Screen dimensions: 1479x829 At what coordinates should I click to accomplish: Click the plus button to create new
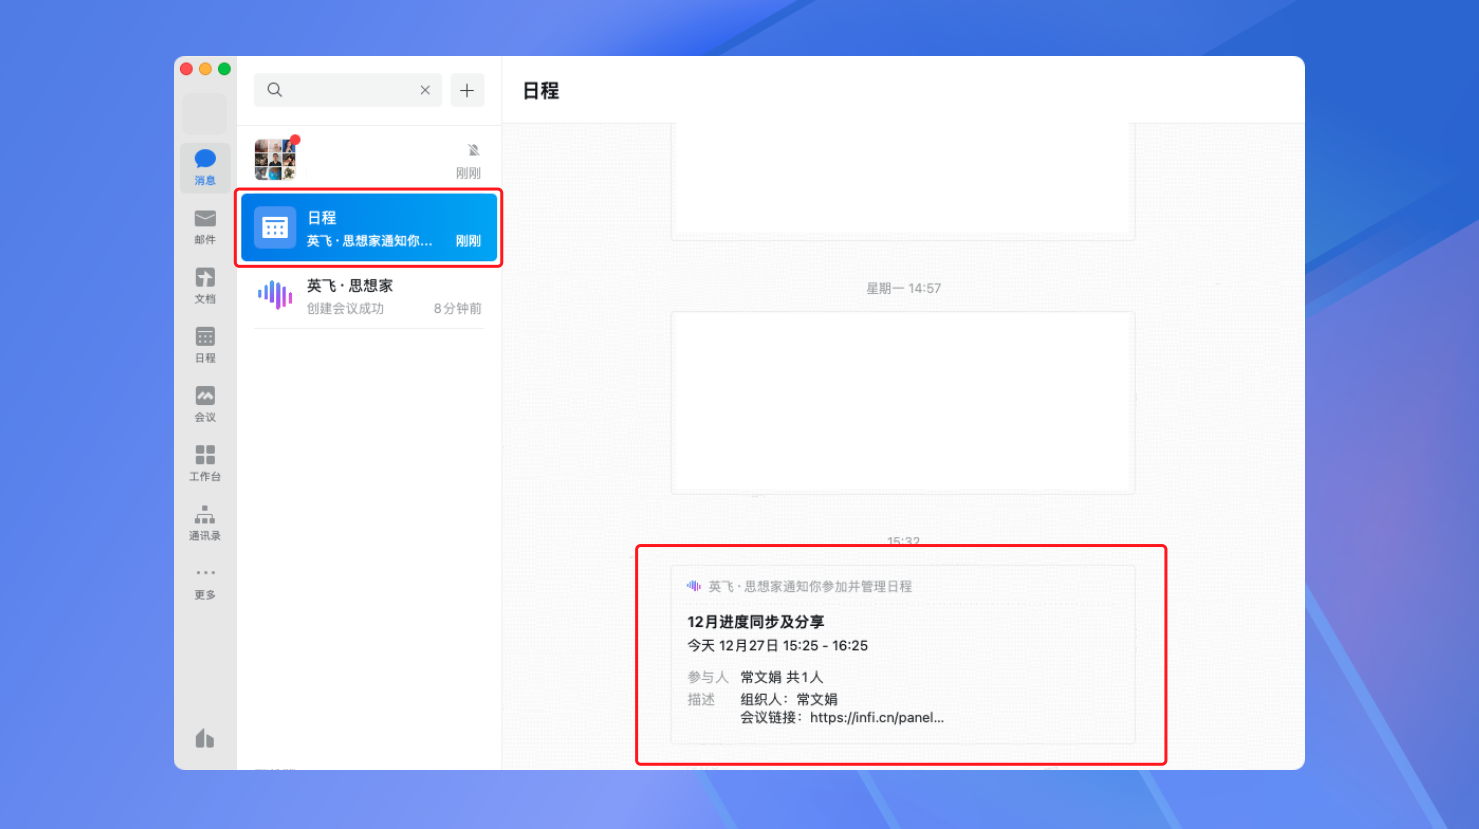click(x=467, y=90)
